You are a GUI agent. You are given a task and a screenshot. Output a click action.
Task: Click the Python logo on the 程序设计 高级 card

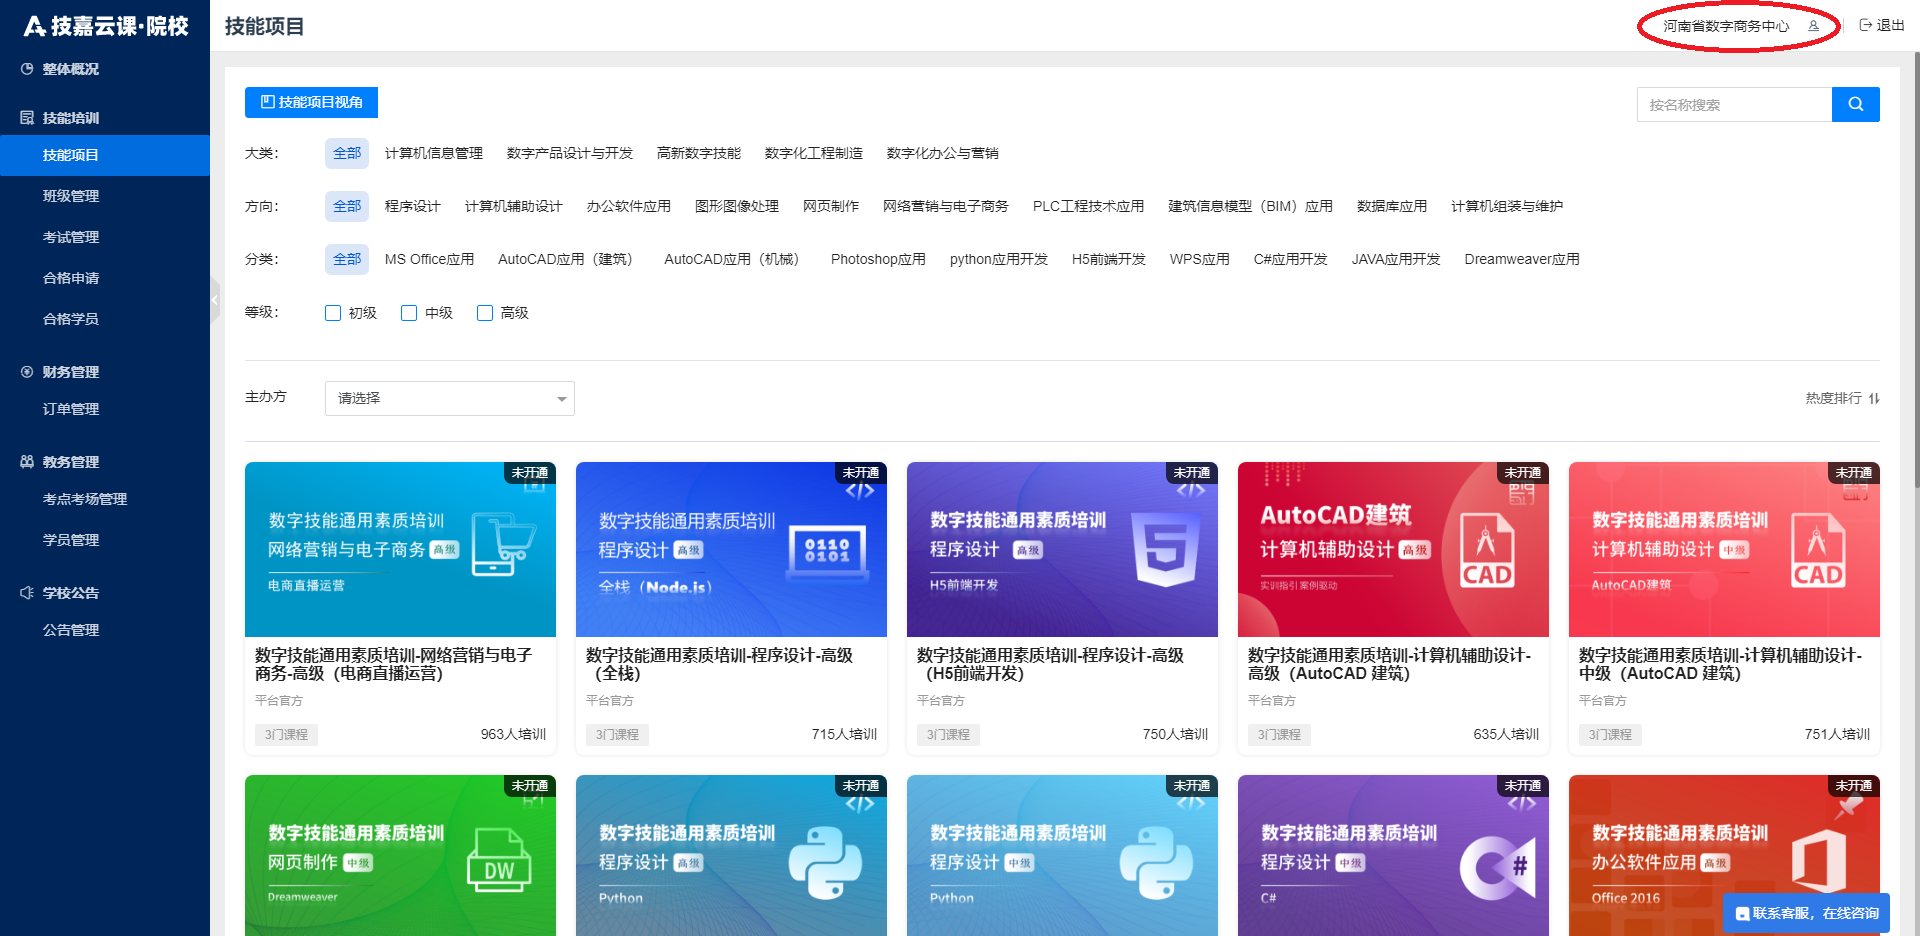click(825, 863)
